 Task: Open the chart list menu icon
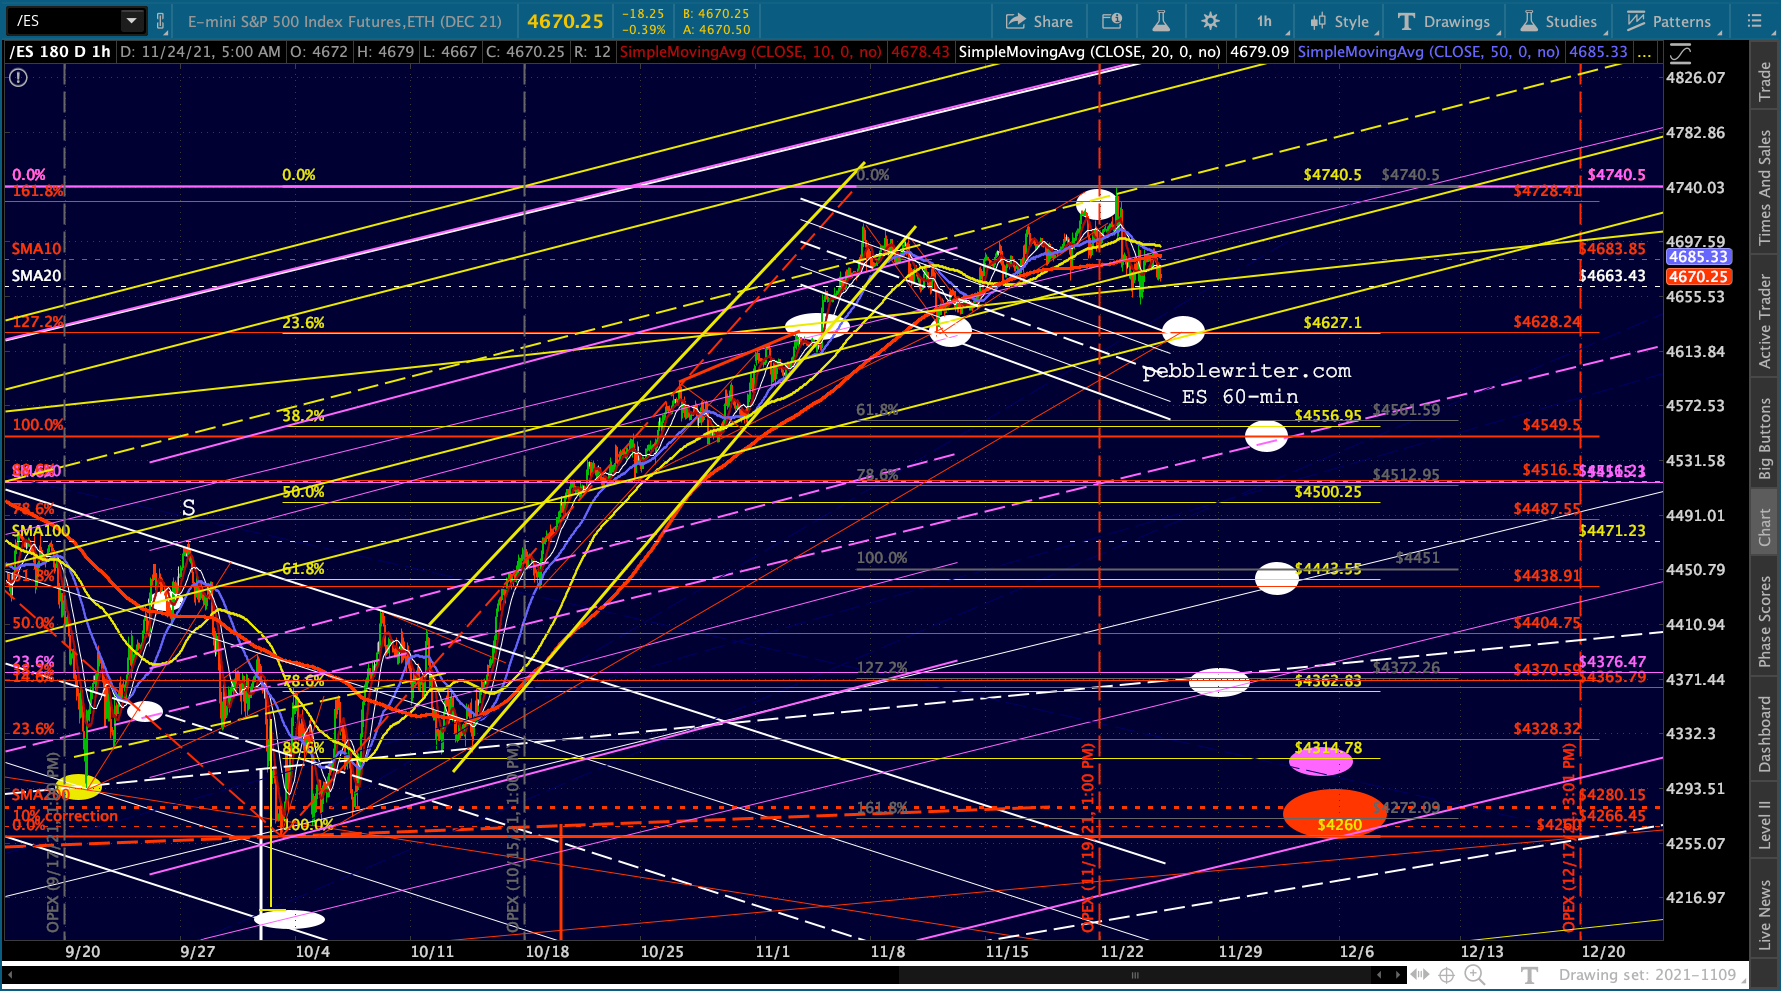(x=1754, y=21)
